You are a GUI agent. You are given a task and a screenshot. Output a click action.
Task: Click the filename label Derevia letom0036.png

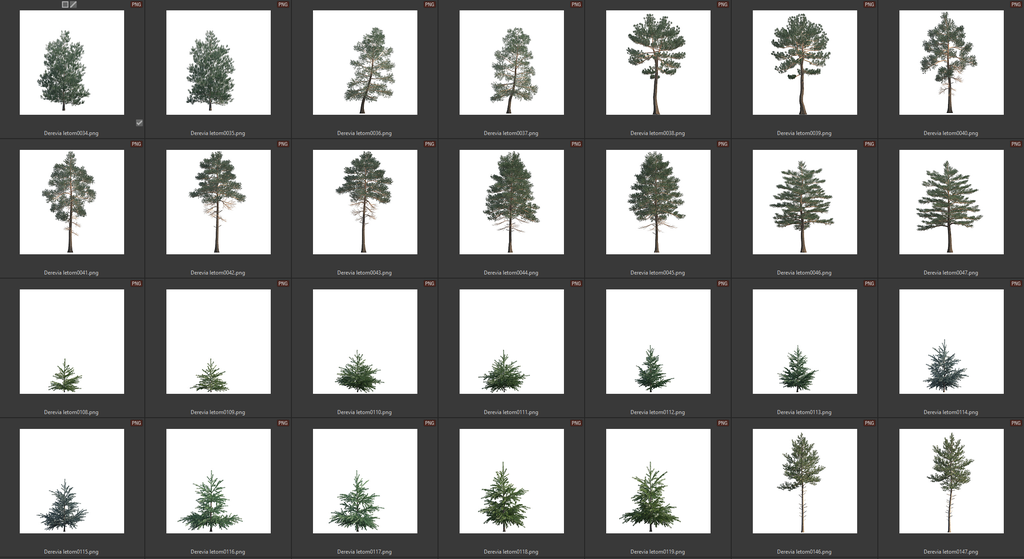click(364, 133)
